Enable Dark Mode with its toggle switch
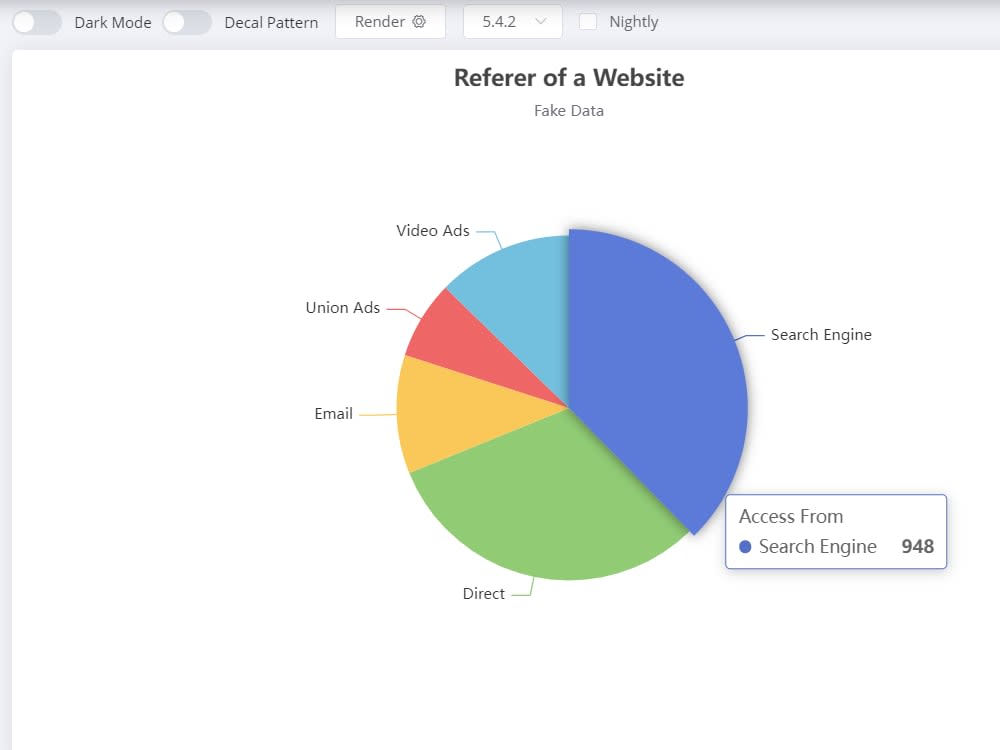The height and width of the screenshot is (750, 1000). [x=36, y=21]
